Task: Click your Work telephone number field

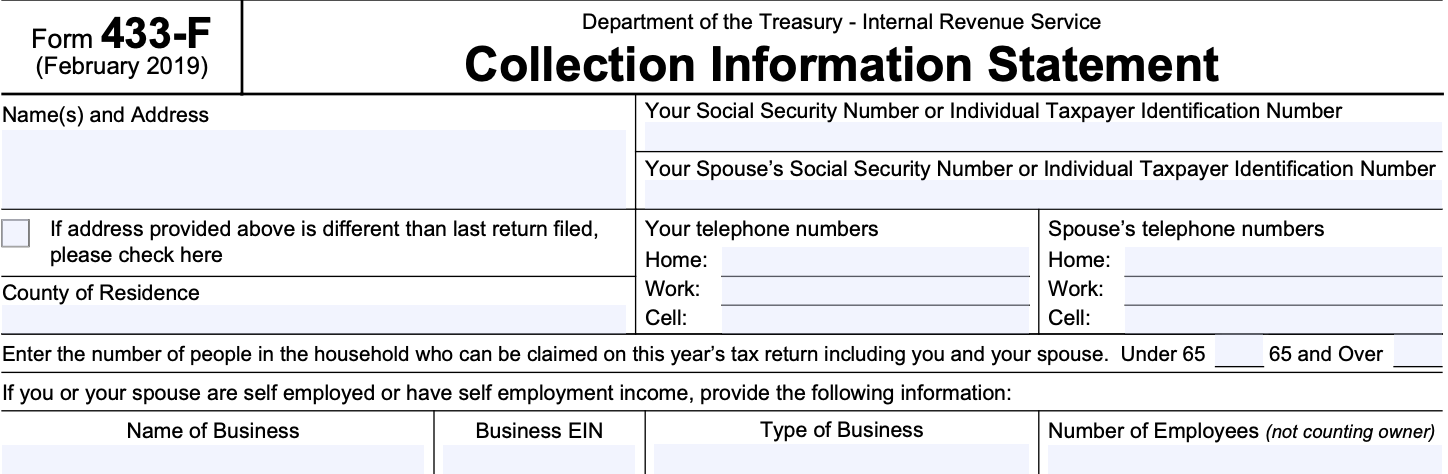Action: pos(875,291)
